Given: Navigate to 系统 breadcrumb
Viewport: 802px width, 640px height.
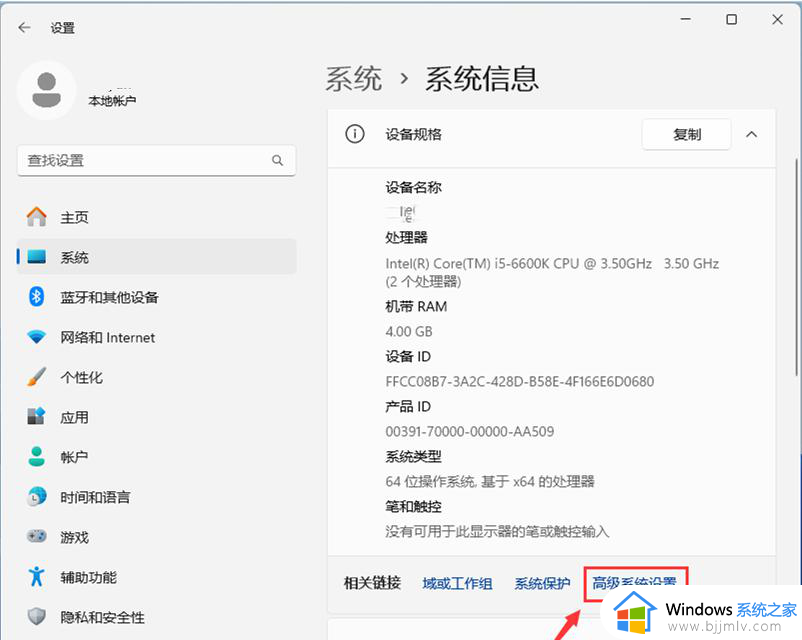Looking at the screenshot, I should [x=353, y=79].
